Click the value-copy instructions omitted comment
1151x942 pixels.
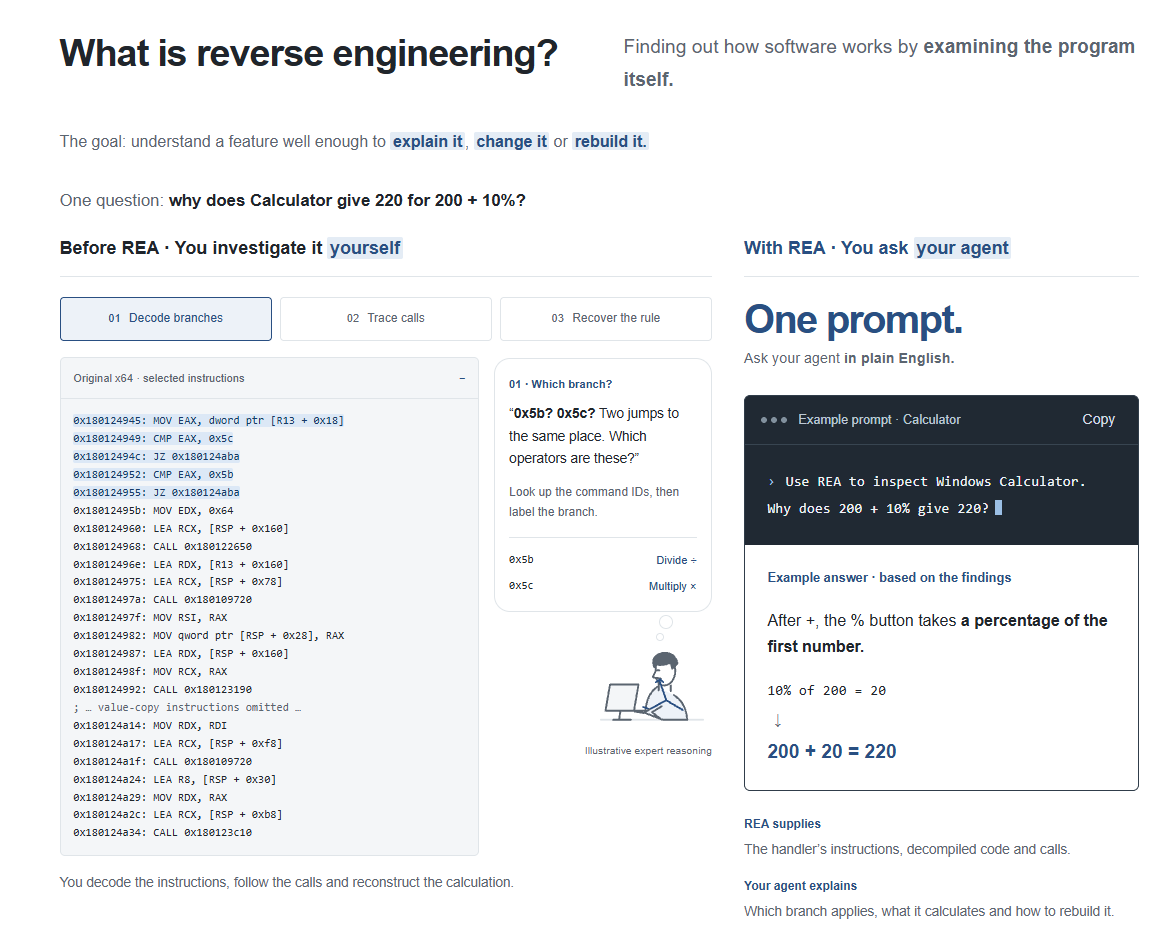tap(187, 707)
